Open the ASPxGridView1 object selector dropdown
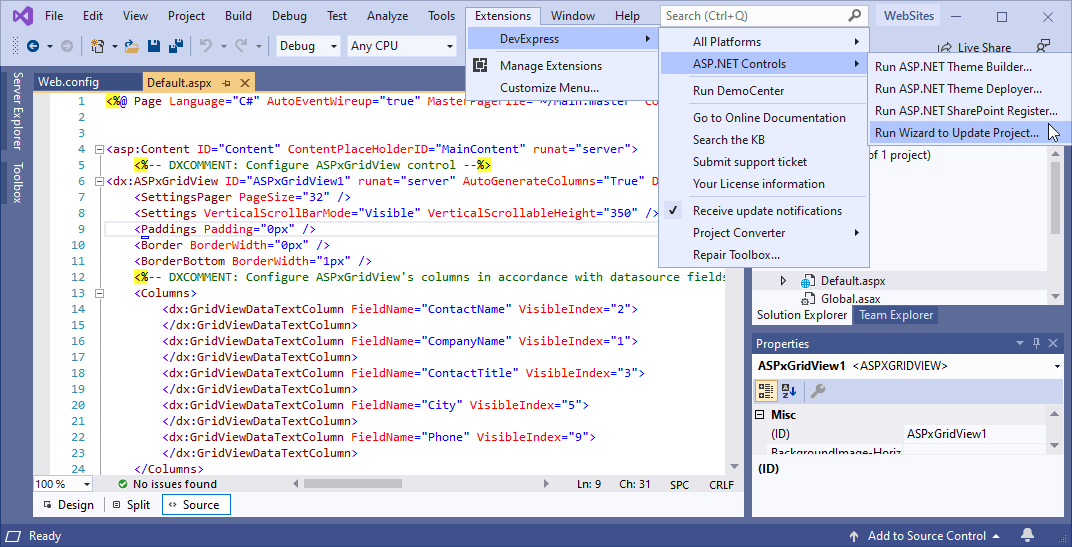The width and height of the screenshot is (1072, 547). 1058,366
